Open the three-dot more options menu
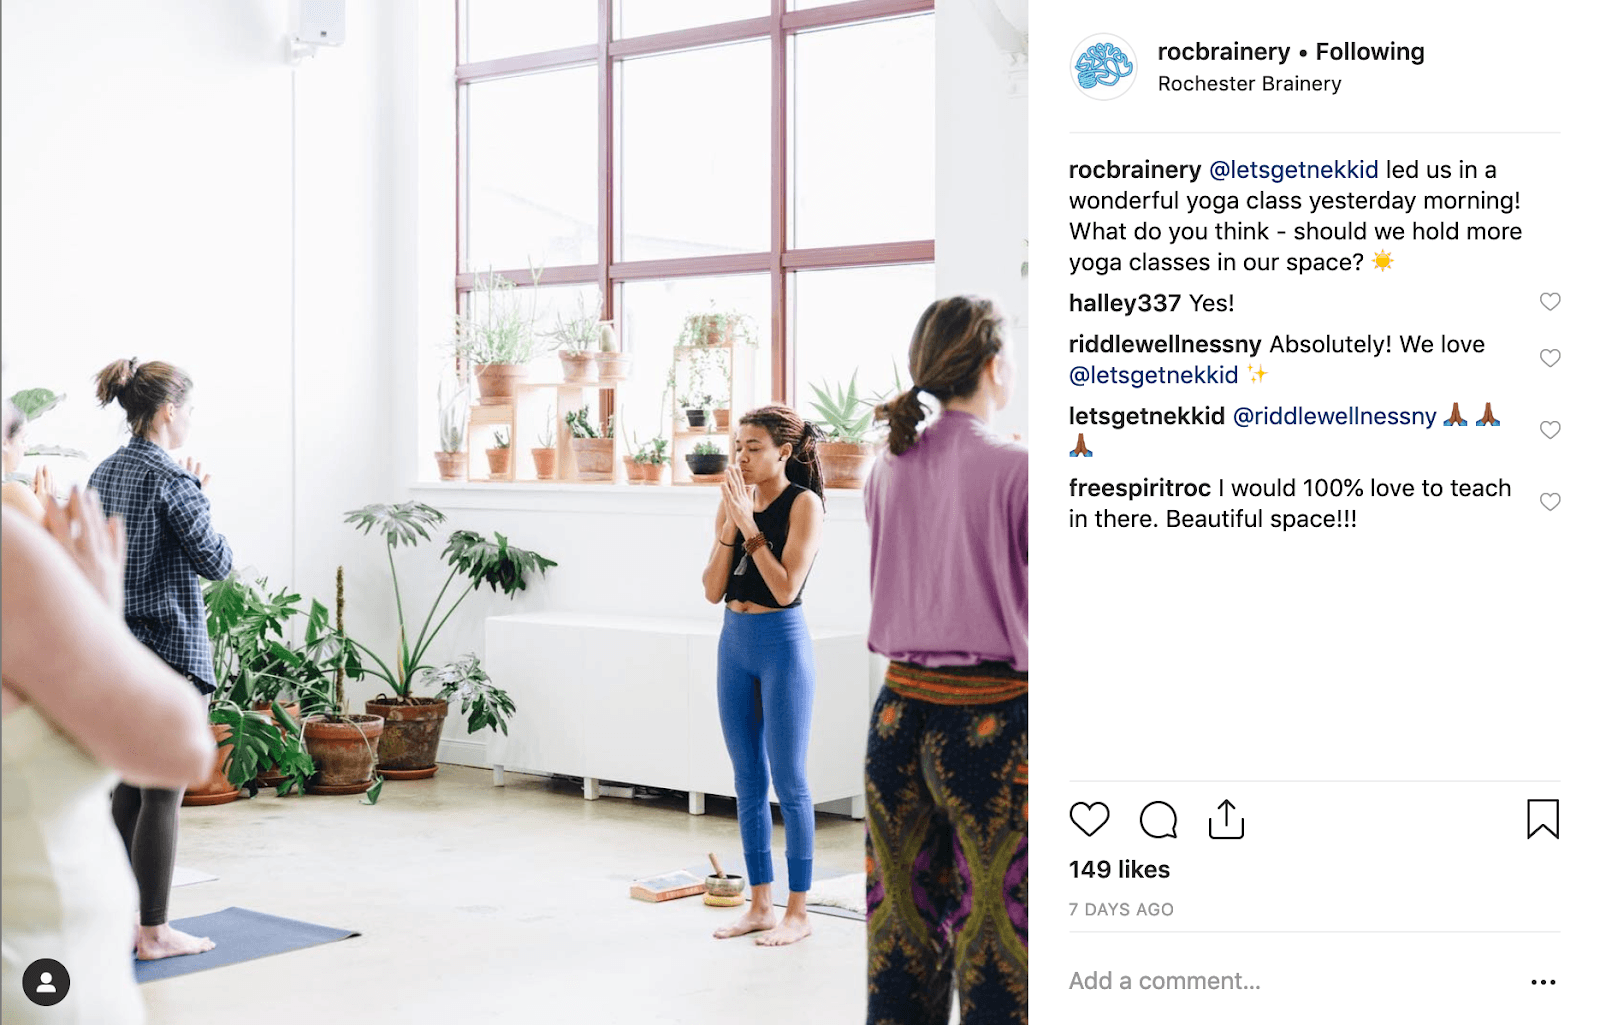The image size is (1600, 1025). [x=1543, y=982]
